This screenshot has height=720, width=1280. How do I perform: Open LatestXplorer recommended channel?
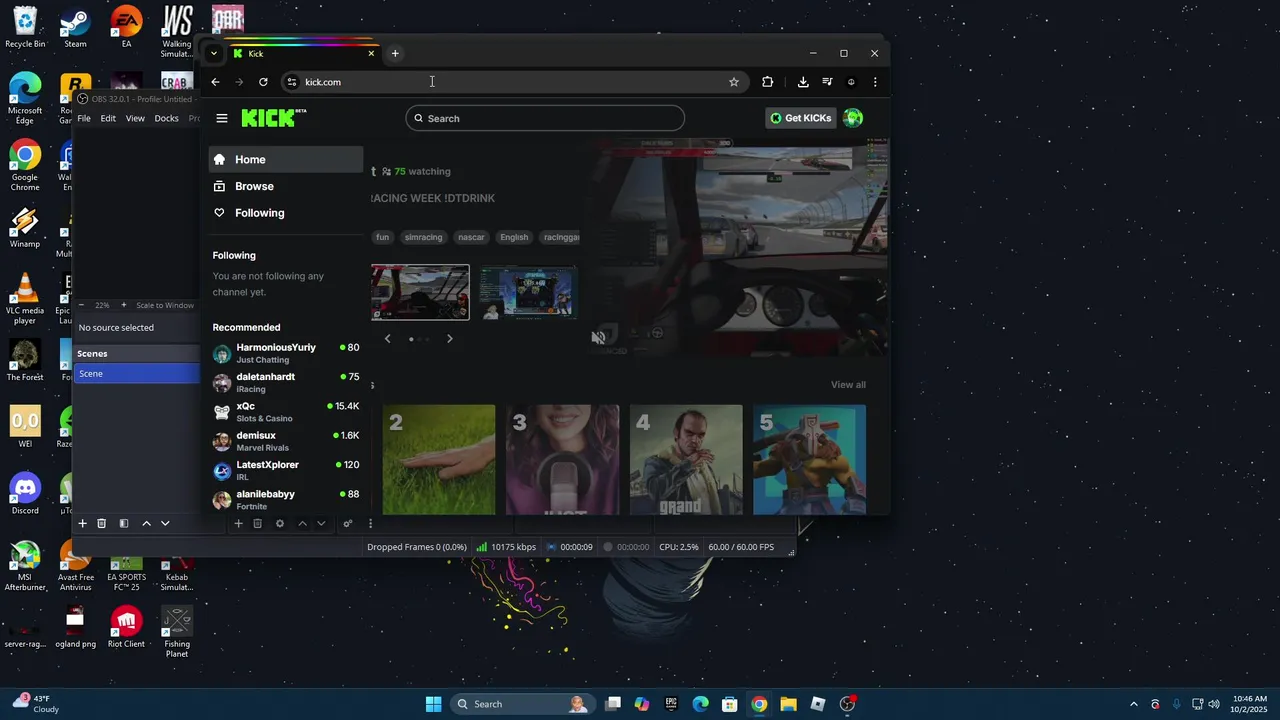click(x=286, y=470)
